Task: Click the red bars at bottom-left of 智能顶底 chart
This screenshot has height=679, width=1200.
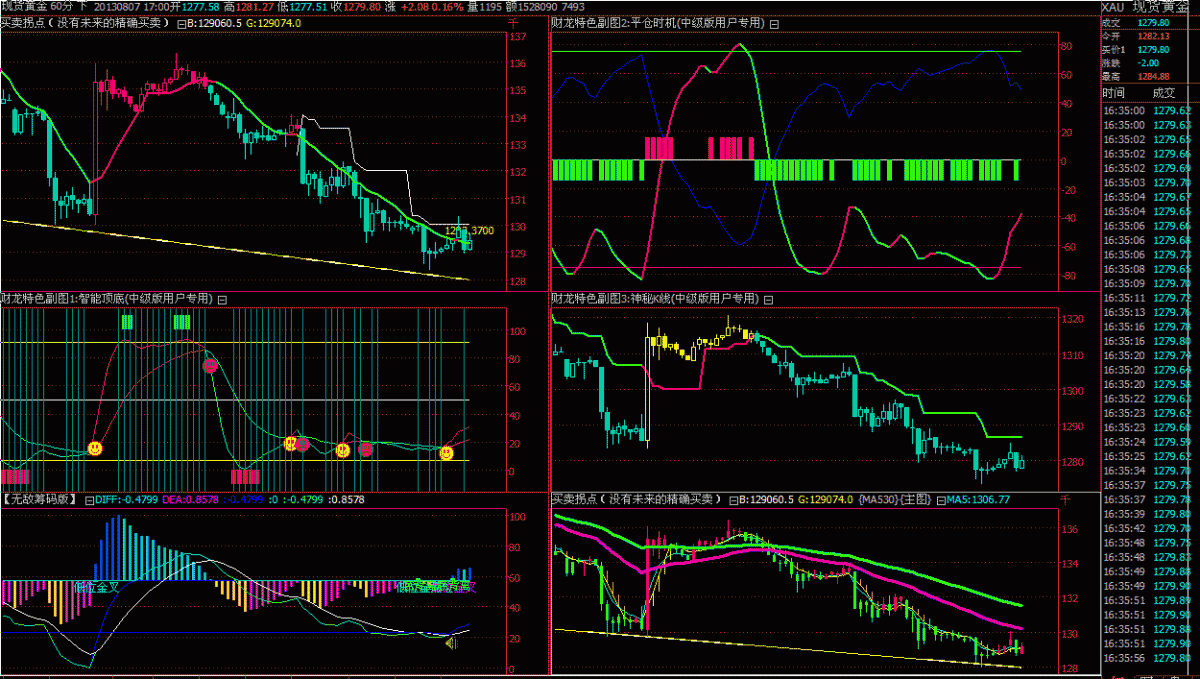Action: click(x=16, y=475)
